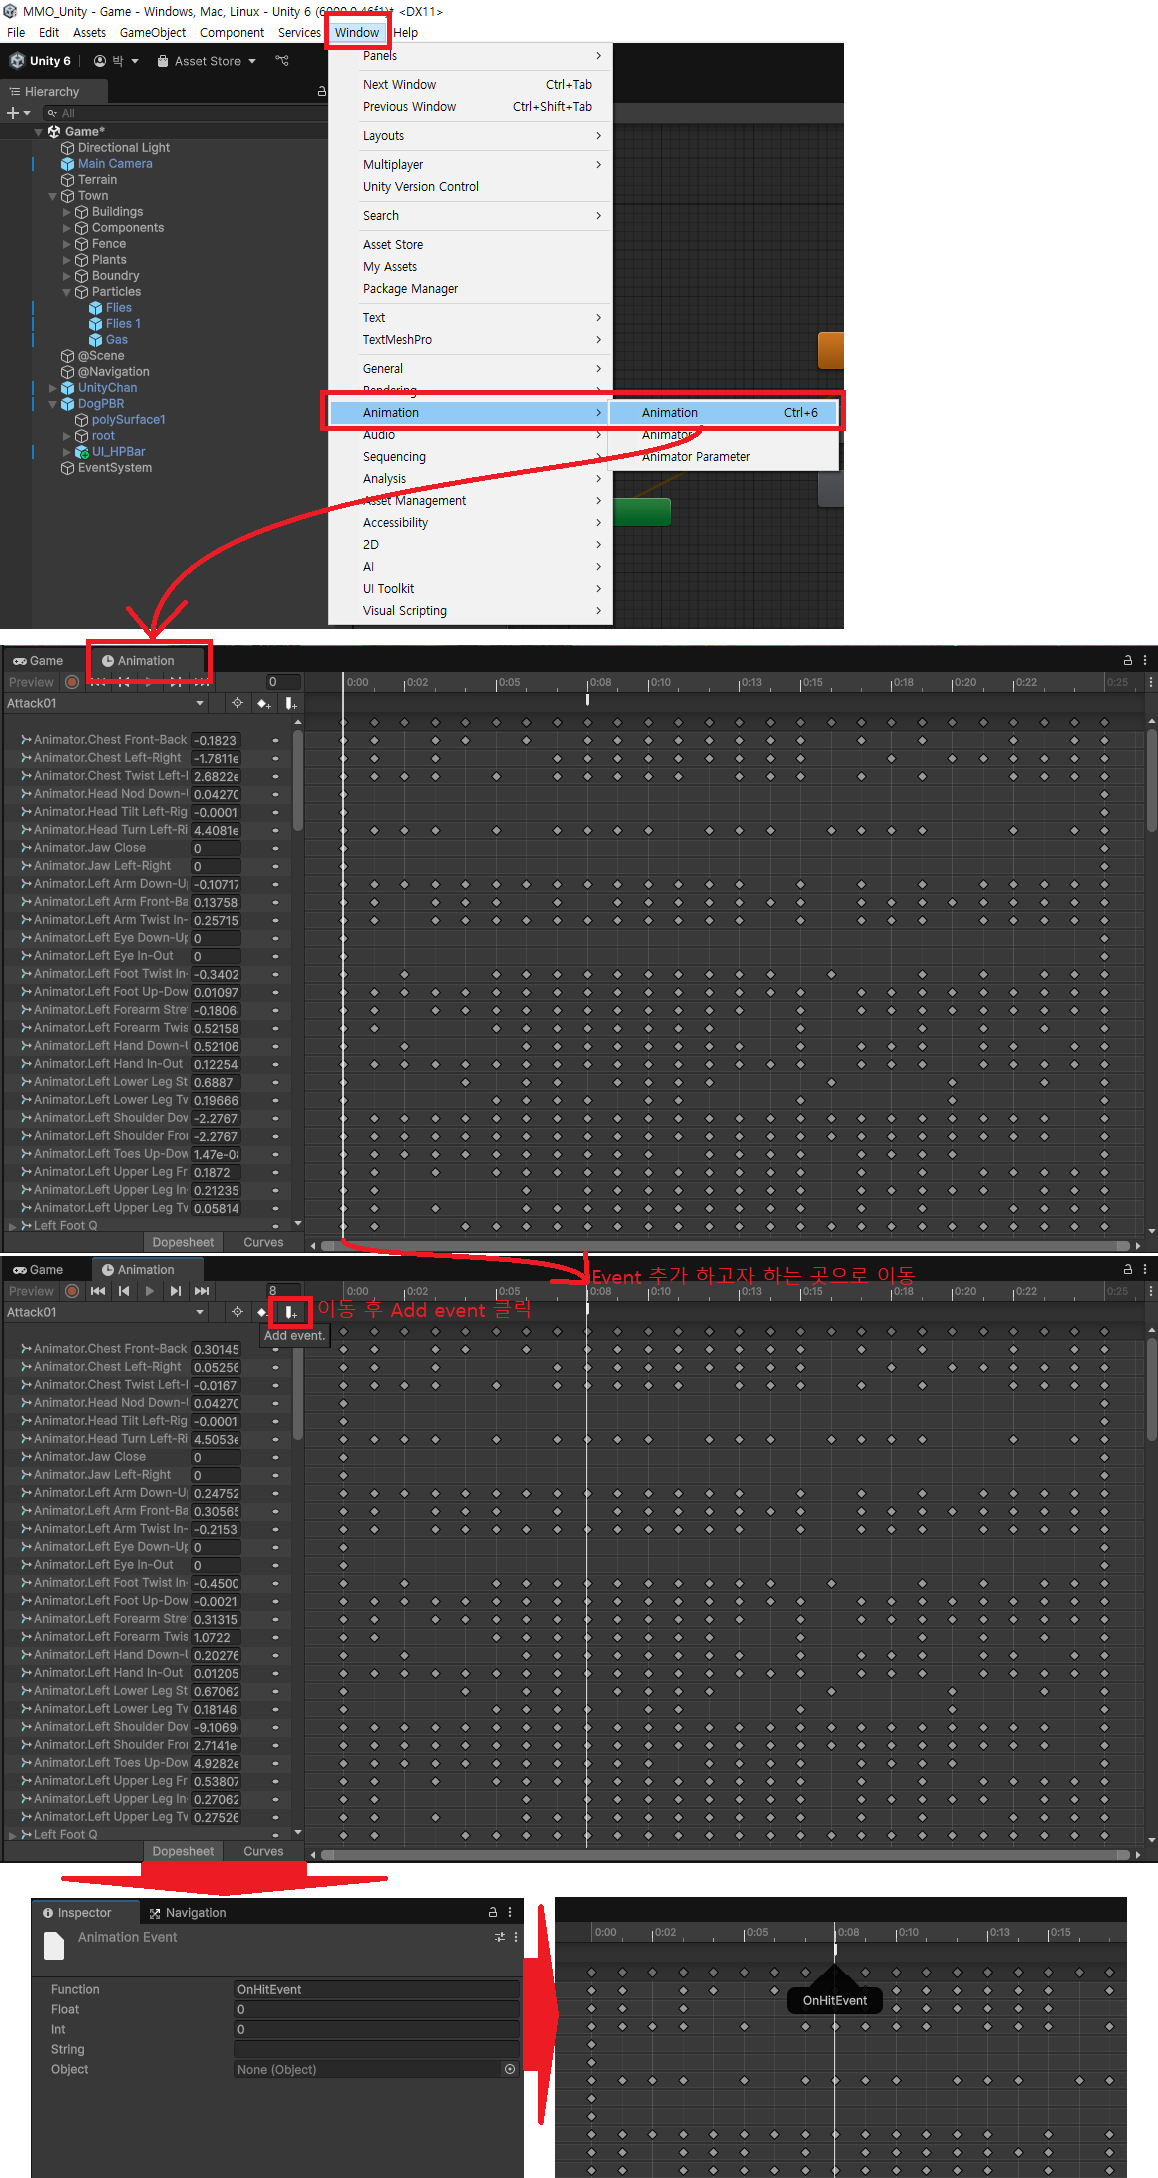Open Window menu in menu bar
Image resolution: width=1158 pixels, height=2178 pixels.
coord(357,32)
